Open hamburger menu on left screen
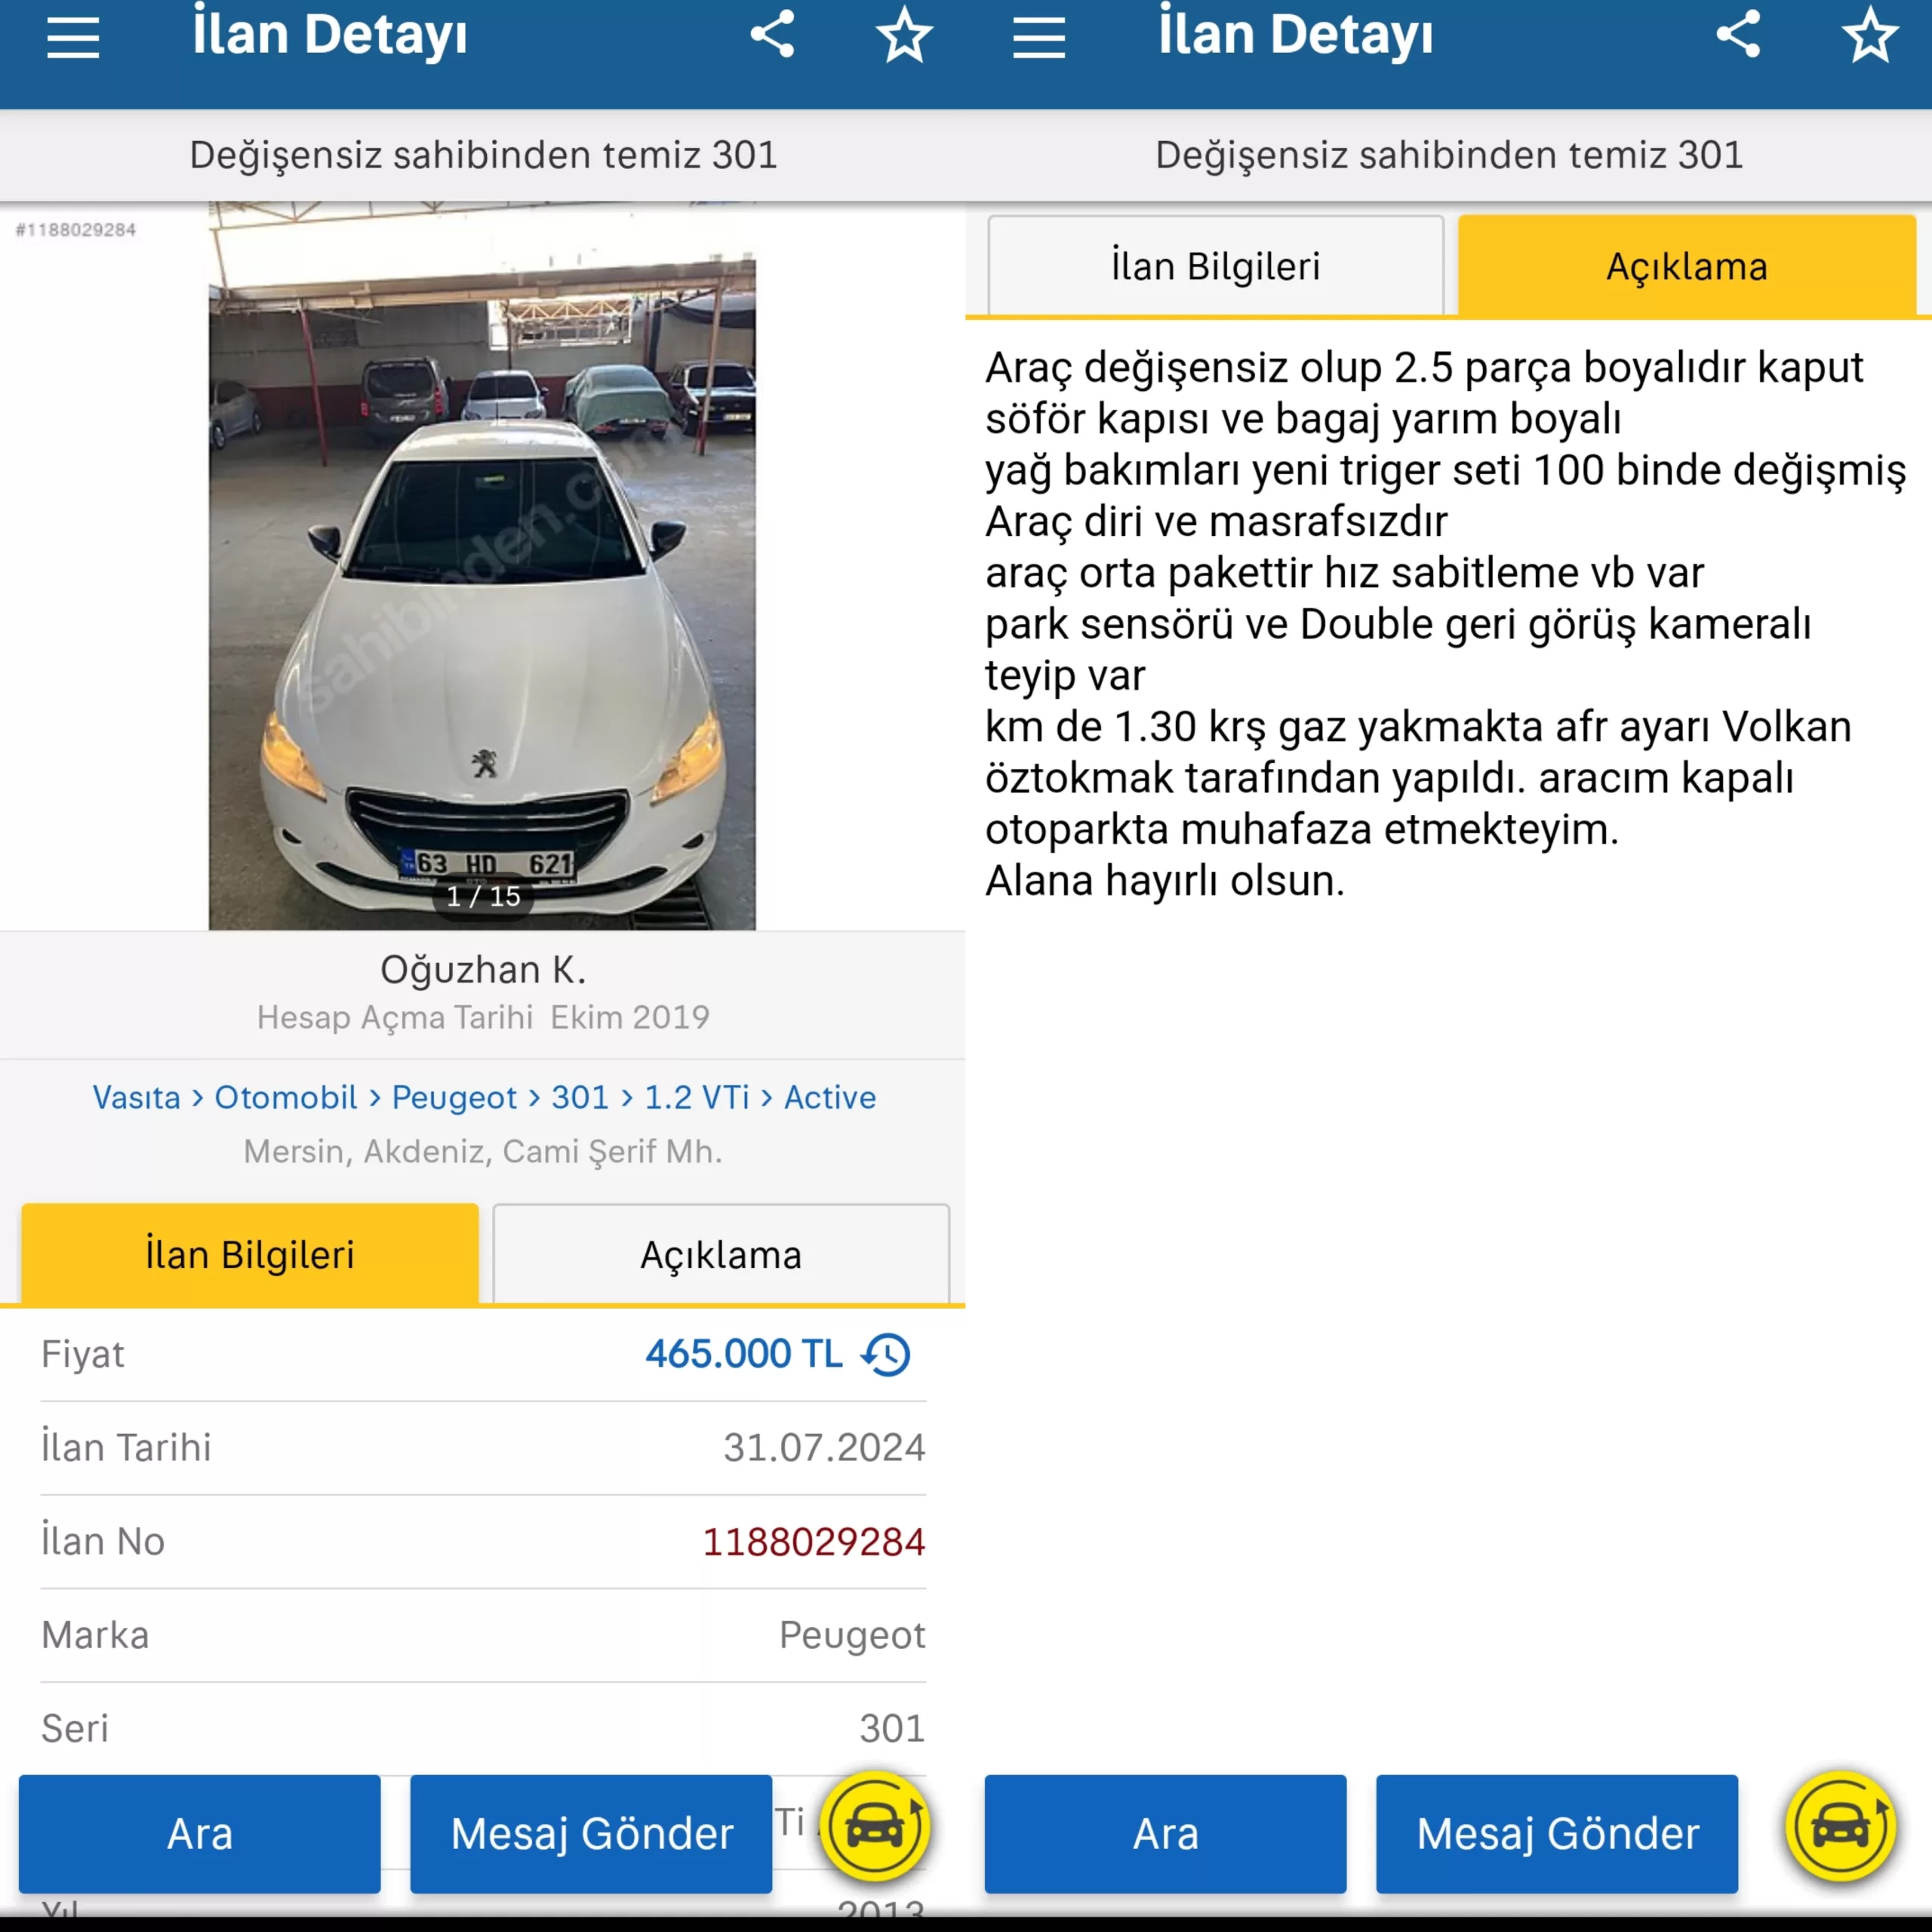The image size is (1932, 1932). click(x=73, y=38)
